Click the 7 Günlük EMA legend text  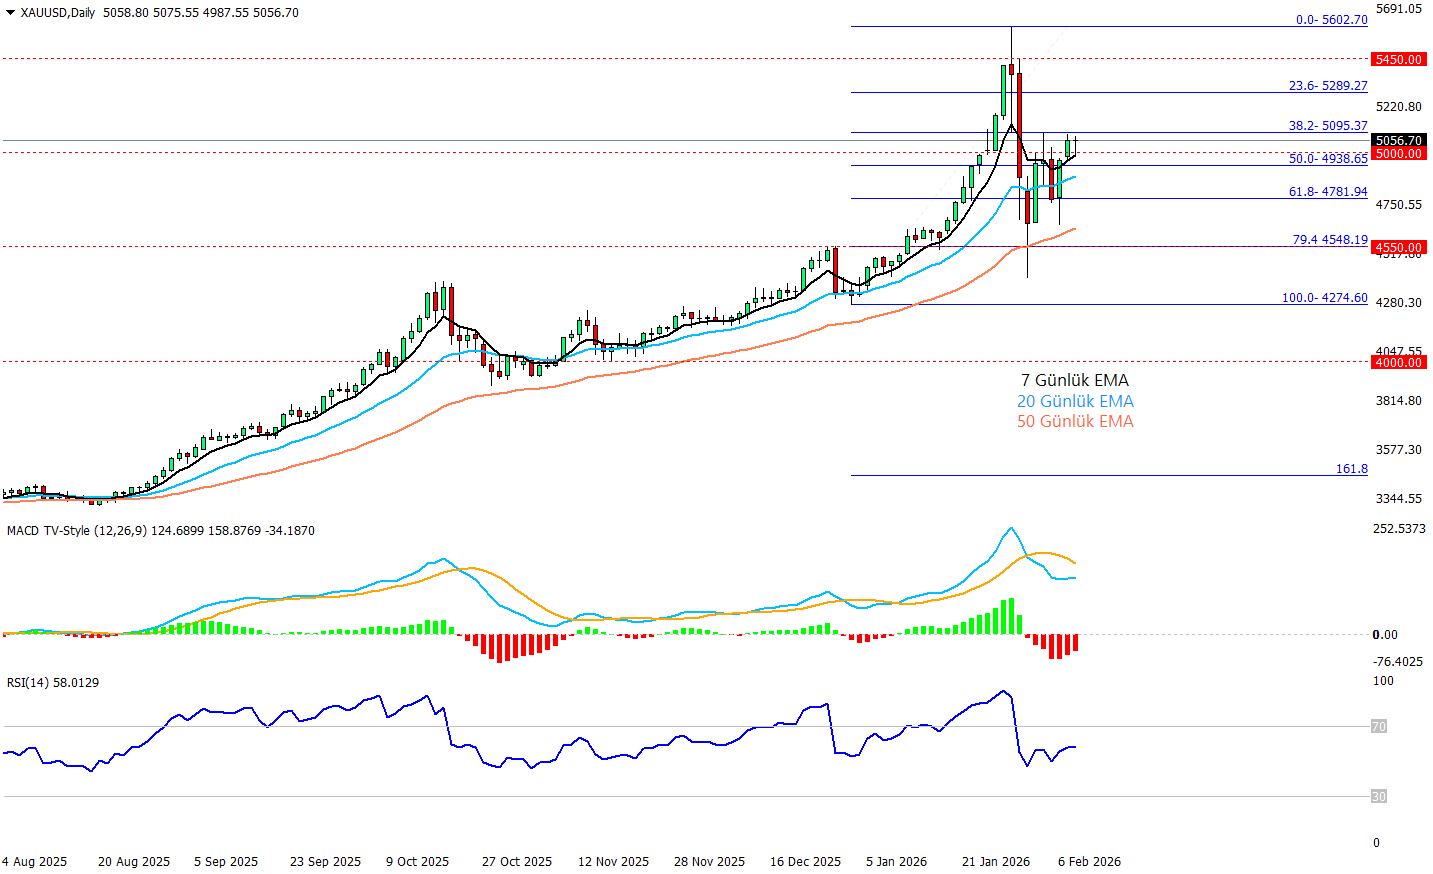click(1074, 380)
